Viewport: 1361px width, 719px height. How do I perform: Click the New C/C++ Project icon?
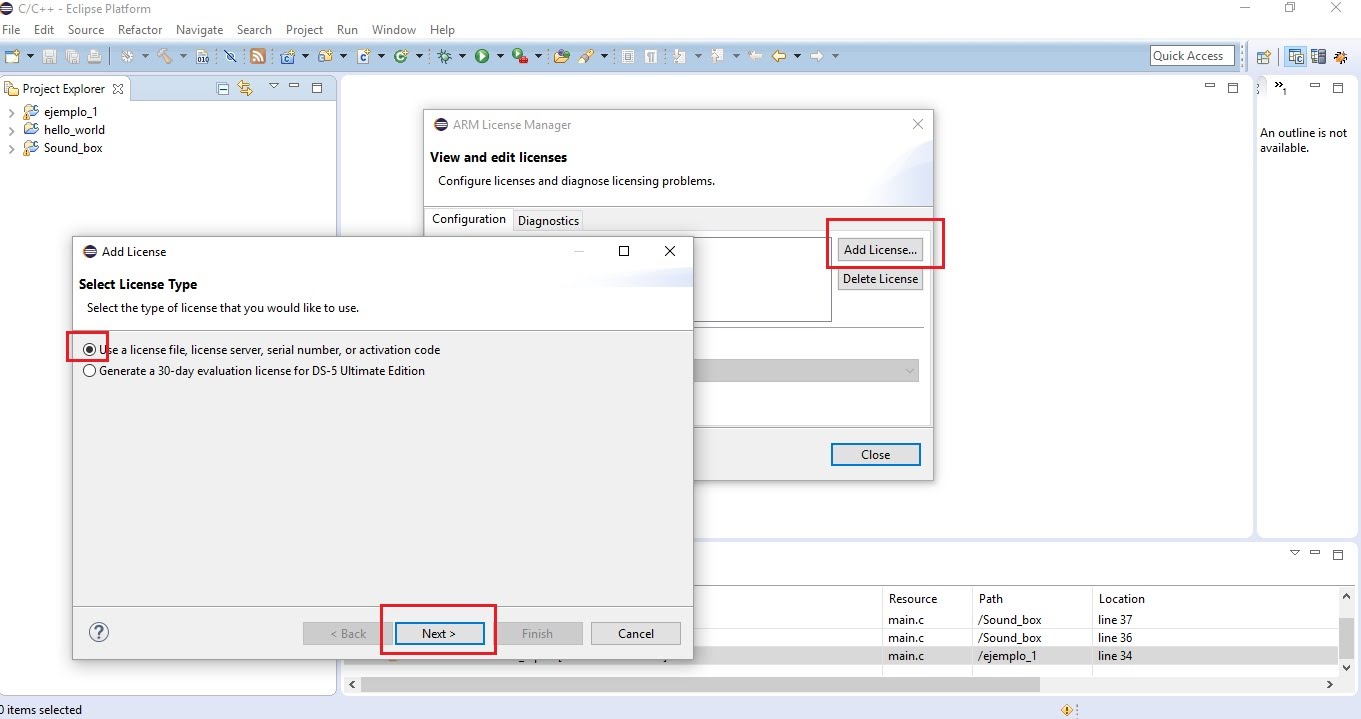point(287,56)
